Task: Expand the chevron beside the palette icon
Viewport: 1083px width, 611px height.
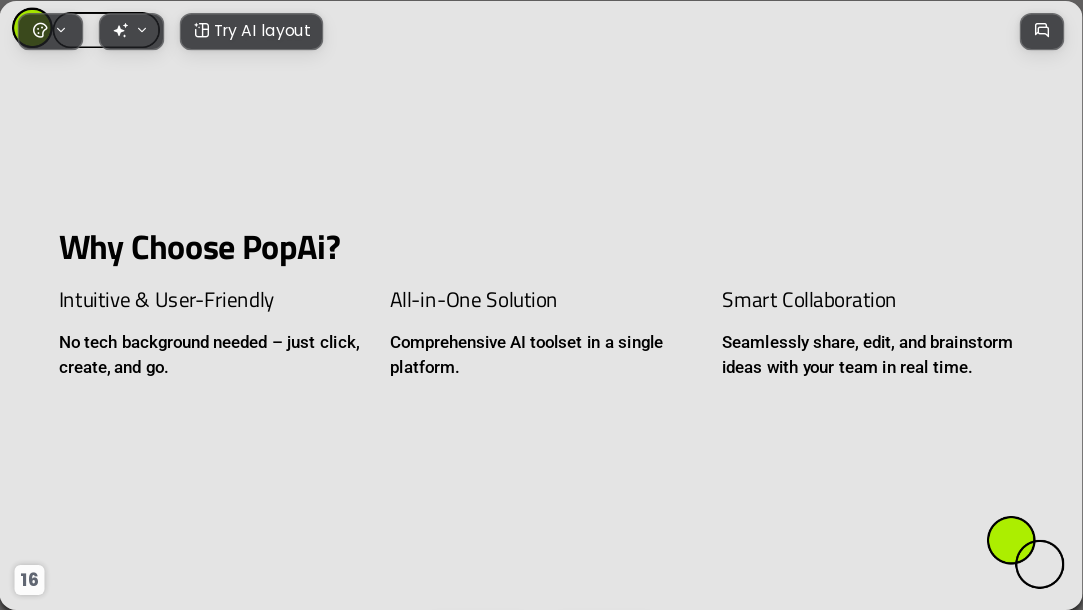Action: (61, 30)
